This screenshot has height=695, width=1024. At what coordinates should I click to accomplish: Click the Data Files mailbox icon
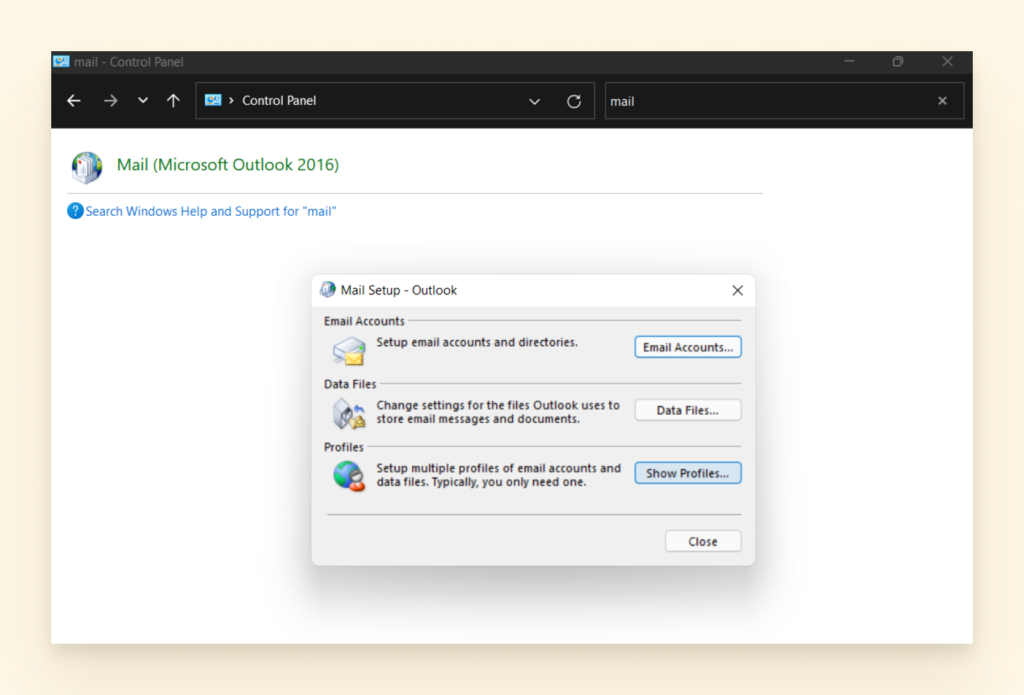click(349, 413)
